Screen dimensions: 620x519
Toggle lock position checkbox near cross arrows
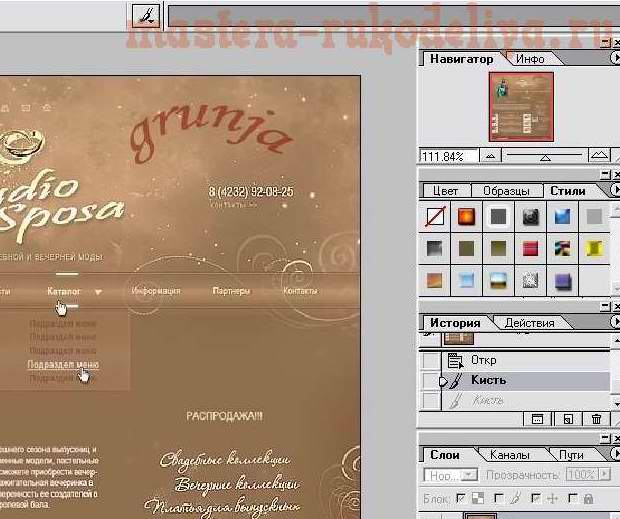point(536,498)
